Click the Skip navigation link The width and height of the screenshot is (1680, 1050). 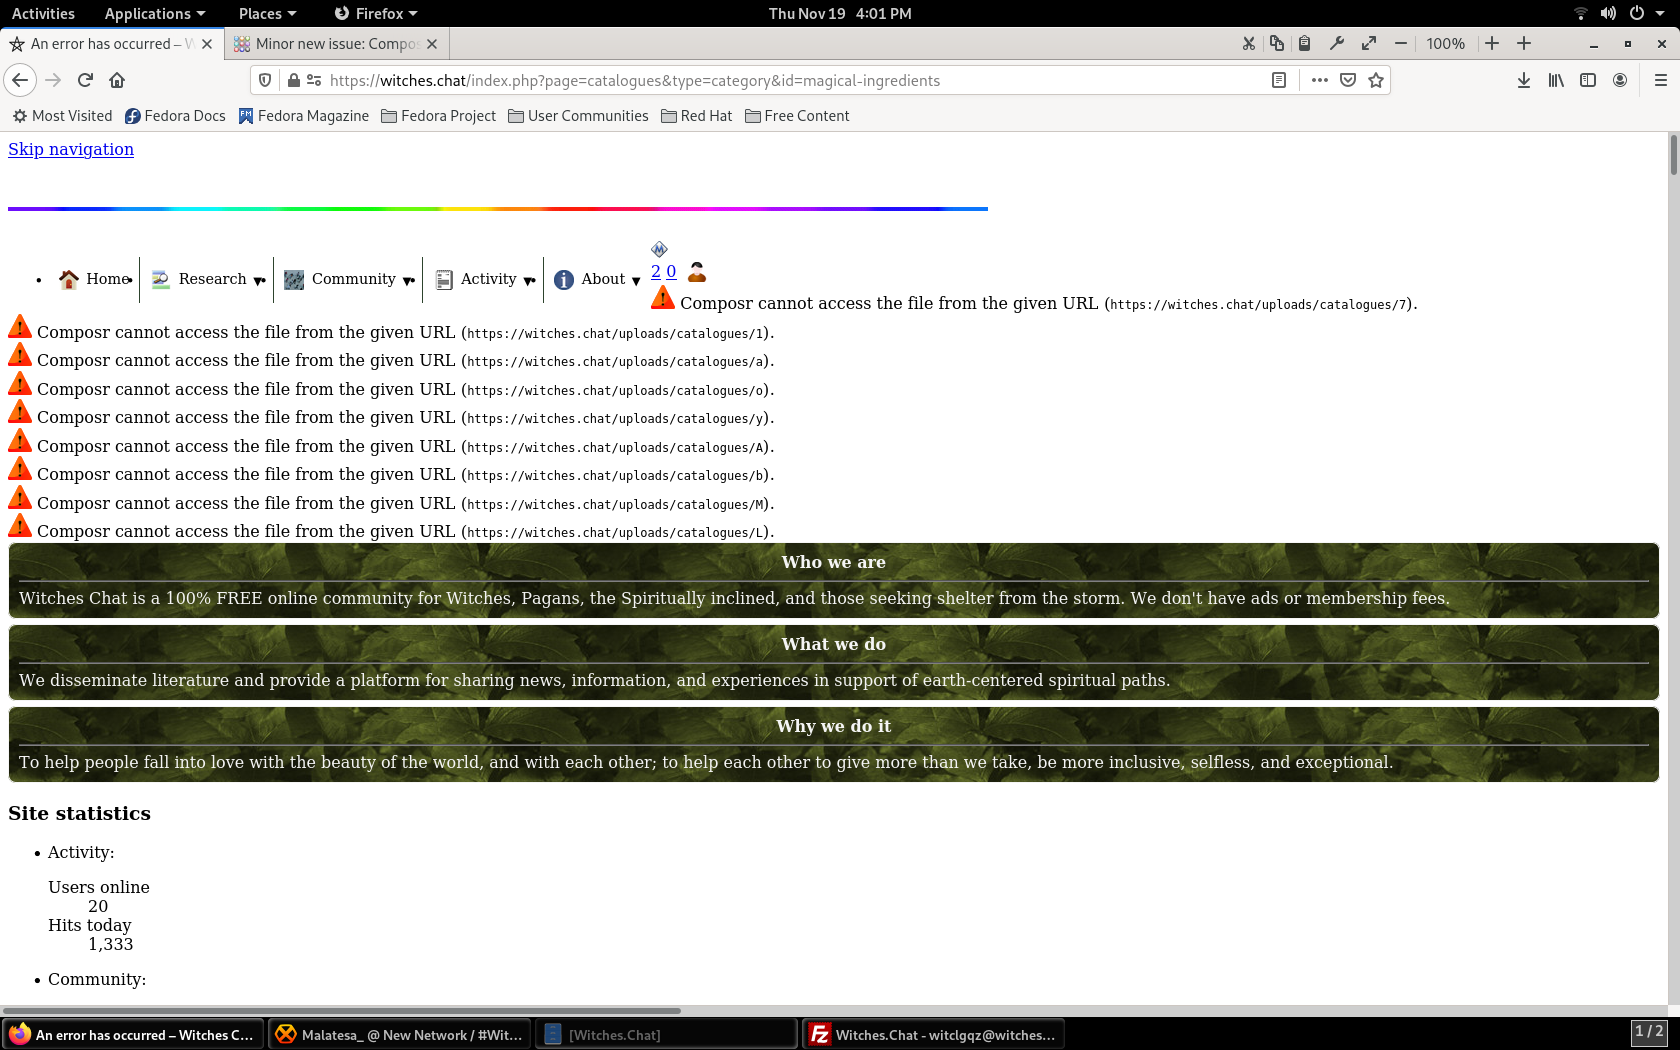click(x=70, y=149)
